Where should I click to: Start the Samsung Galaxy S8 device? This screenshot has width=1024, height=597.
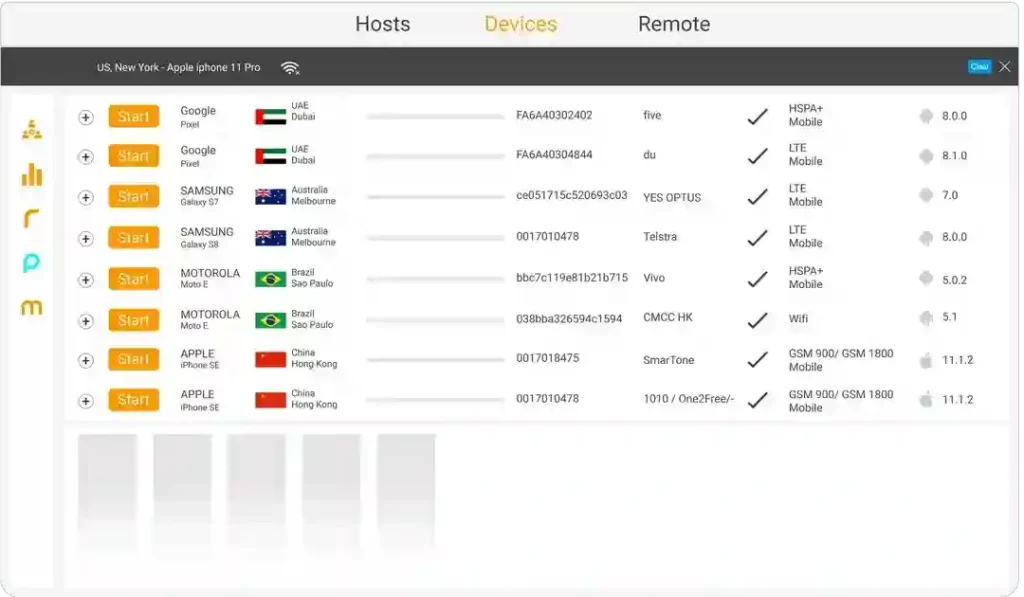click(x=133, y=238)
